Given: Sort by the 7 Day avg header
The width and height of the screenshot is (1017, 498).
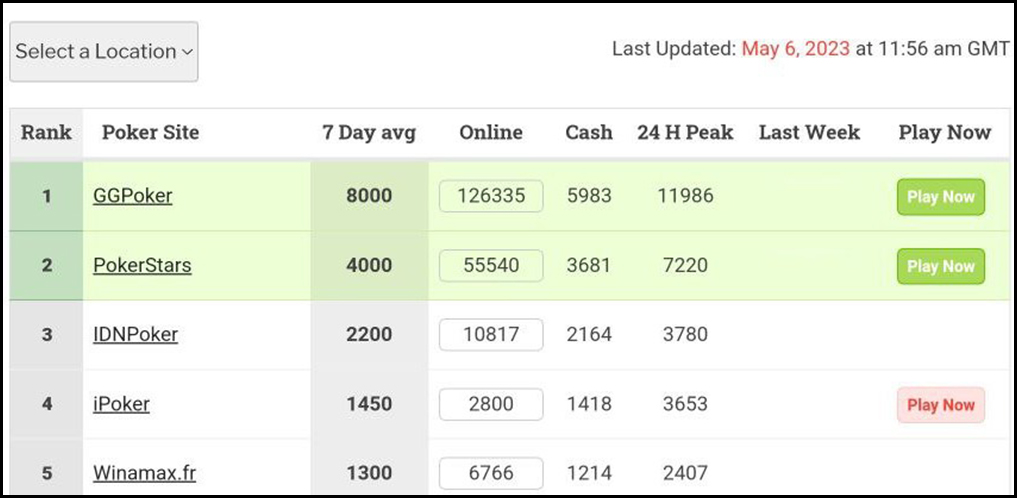Looking at the screenshot, I should click(x=369, y=132).
